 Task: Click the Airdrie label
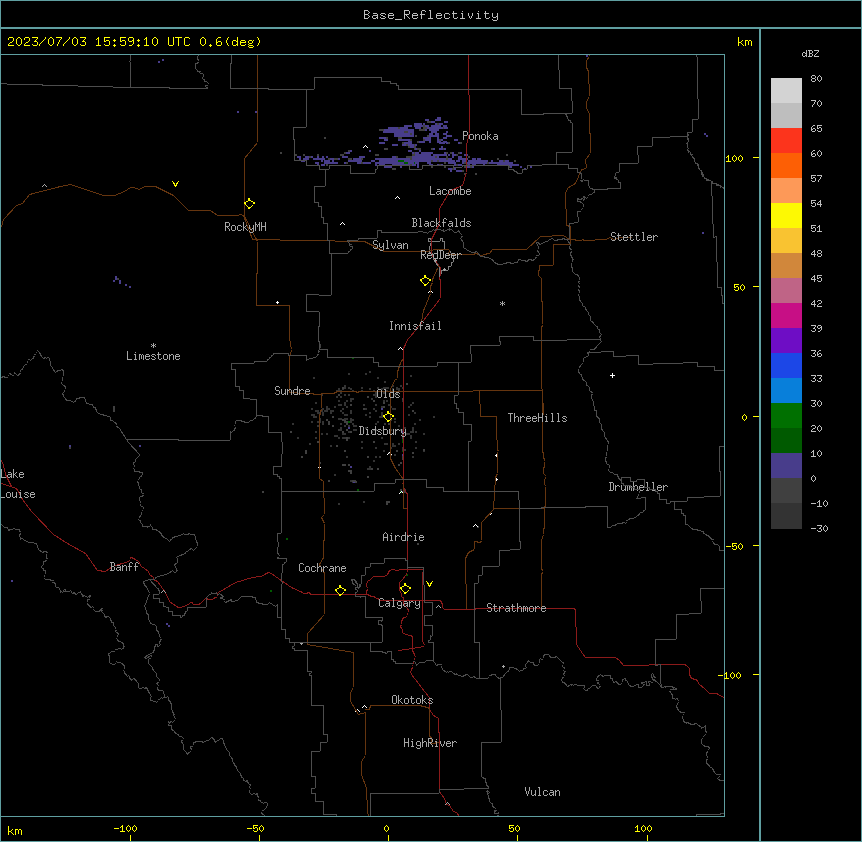point(403,537)
